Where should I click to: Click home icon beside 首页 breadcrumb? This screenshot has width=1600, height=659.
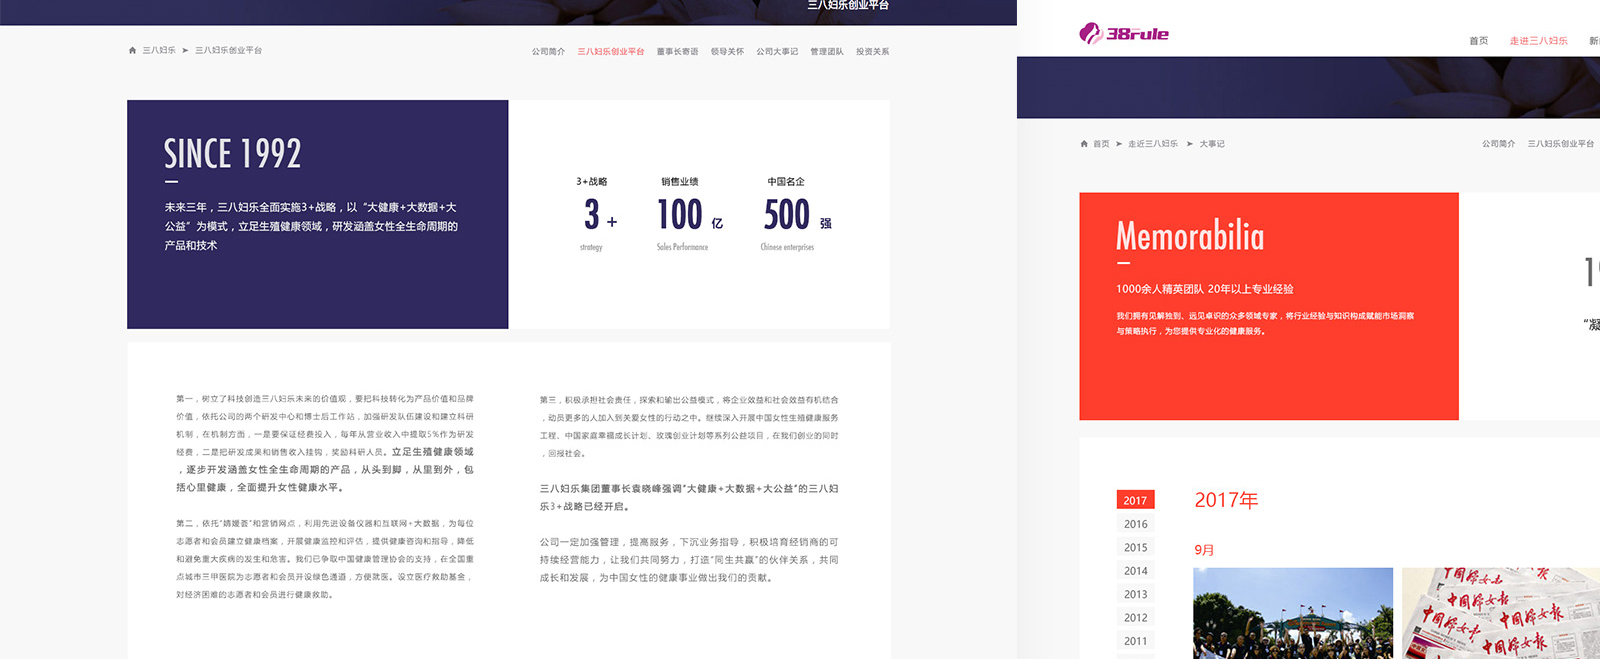[1084, 144]
